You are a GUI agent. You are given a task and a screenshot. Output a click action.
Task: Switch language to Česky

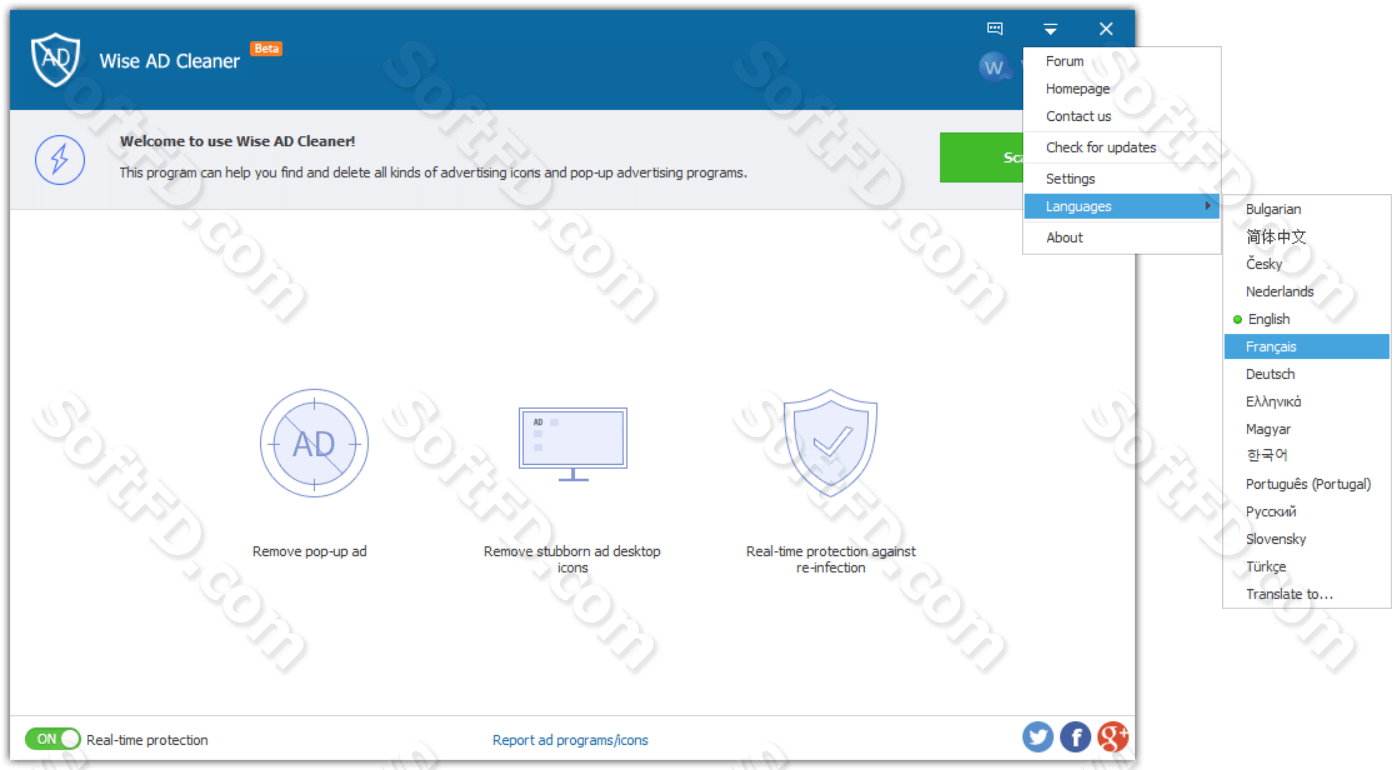[x=1307, y=264]
